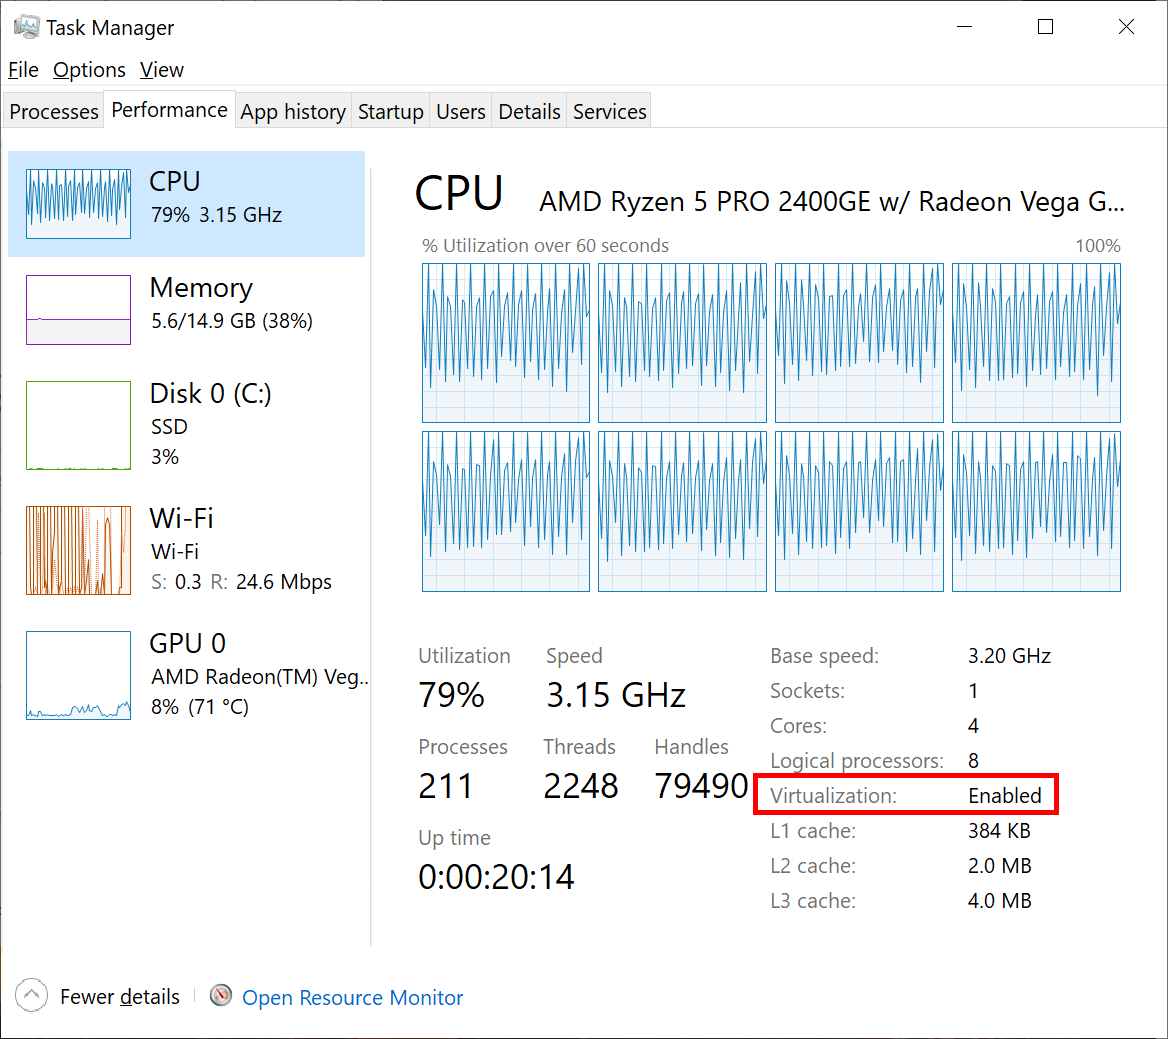Click the large CPU heading
The height and width of the screenshot is (1039, 1168).
[459, 194]
